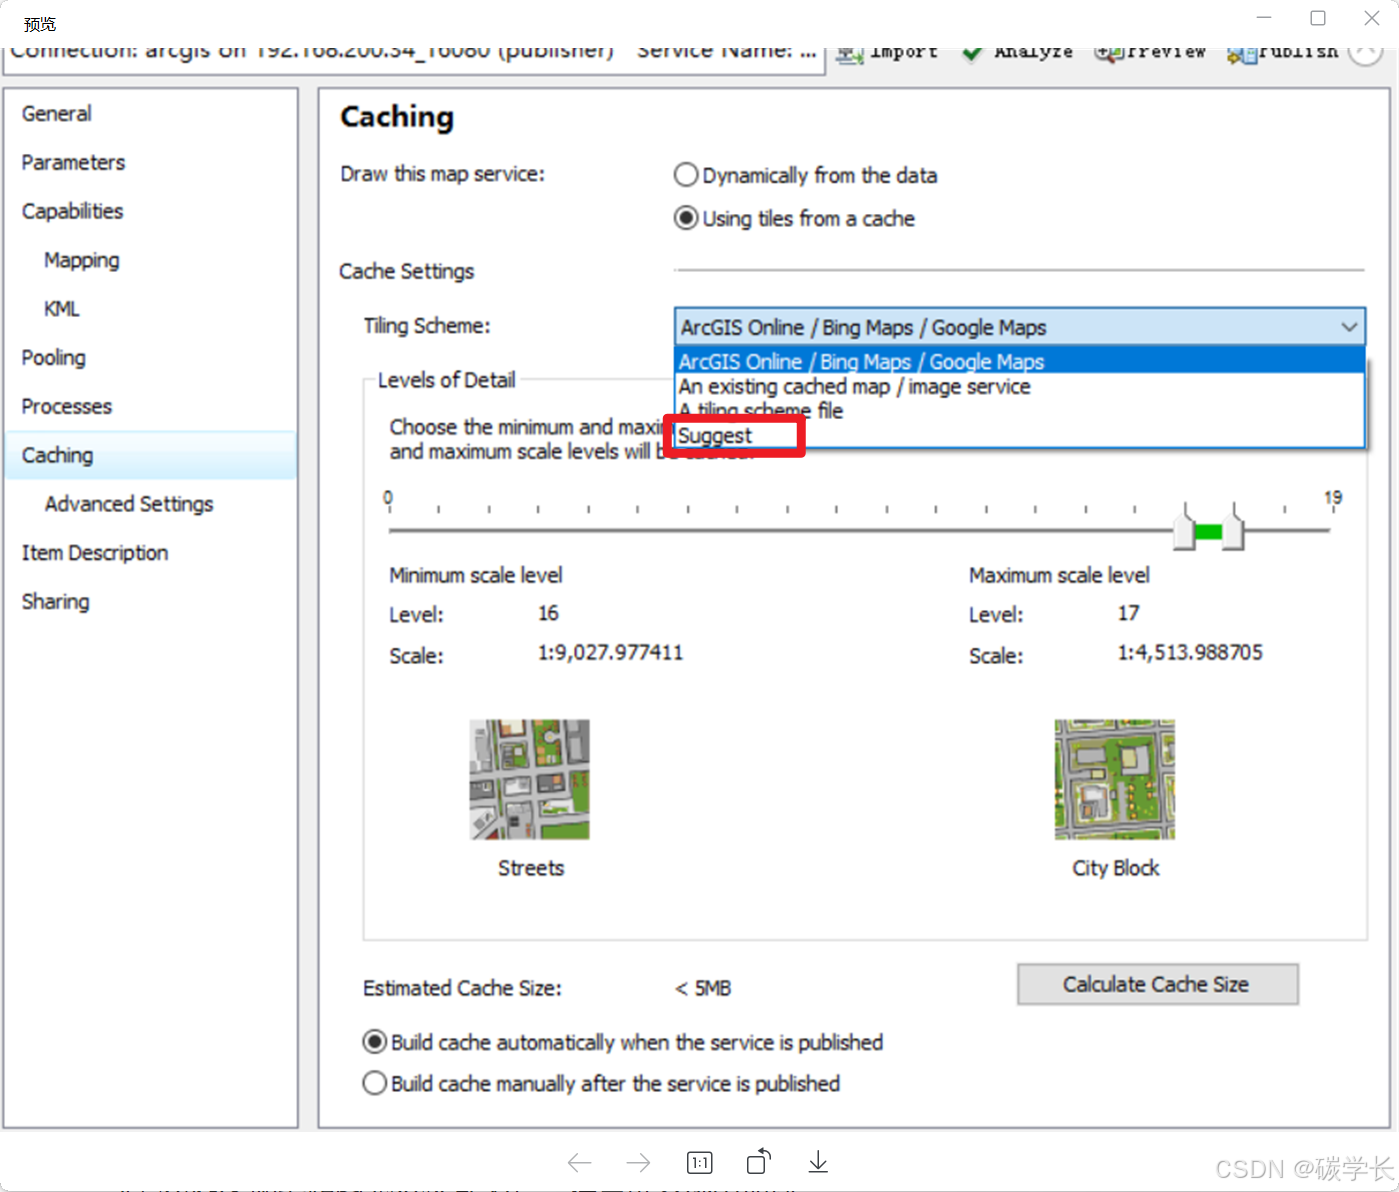
Task: Click the download arrow icon
Action: pyautogui.click(x=817, y=1162)
